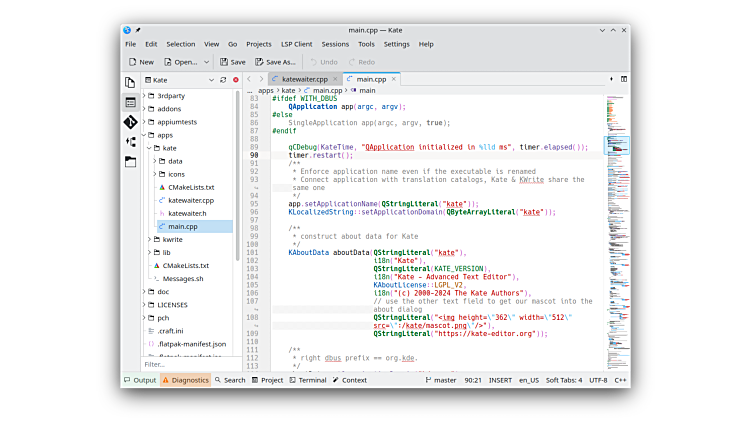Click the master git branch button
Screen dimensions: 752x423
[441, 380]
